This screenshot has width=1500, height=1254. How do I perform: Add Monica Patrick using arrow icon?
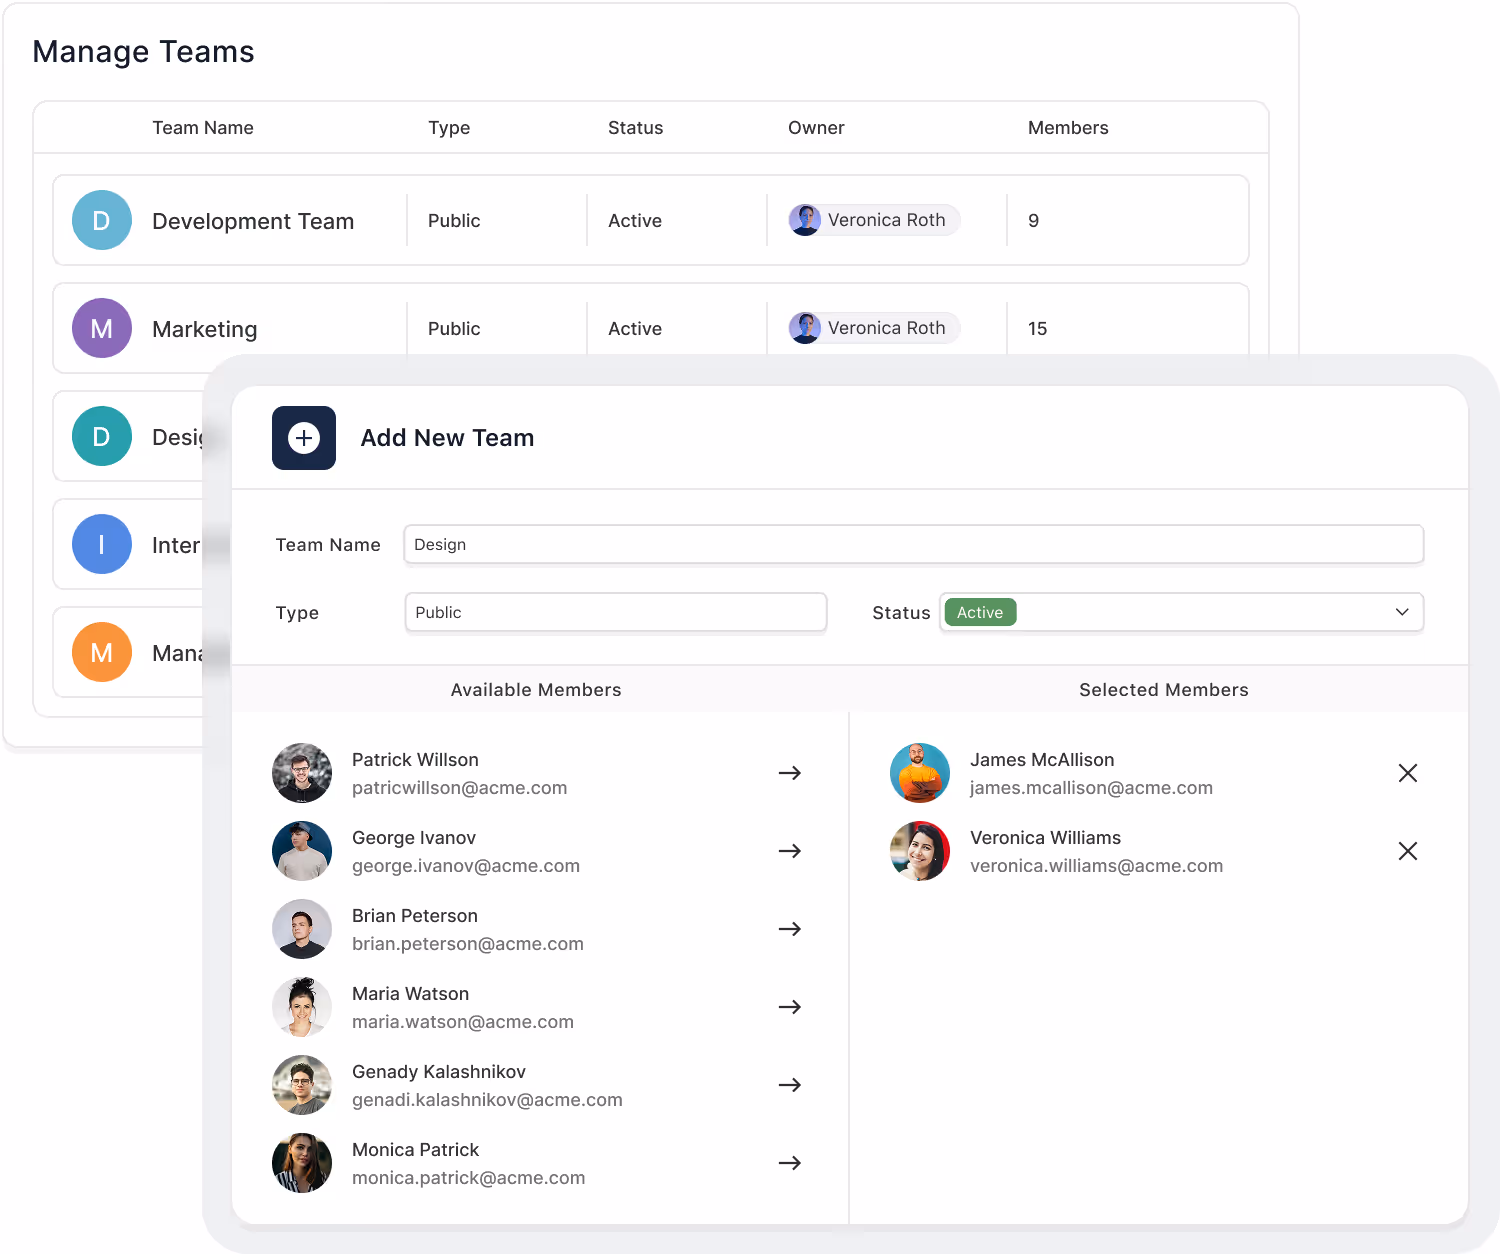pyautogui.click(x=790, y=1163)
